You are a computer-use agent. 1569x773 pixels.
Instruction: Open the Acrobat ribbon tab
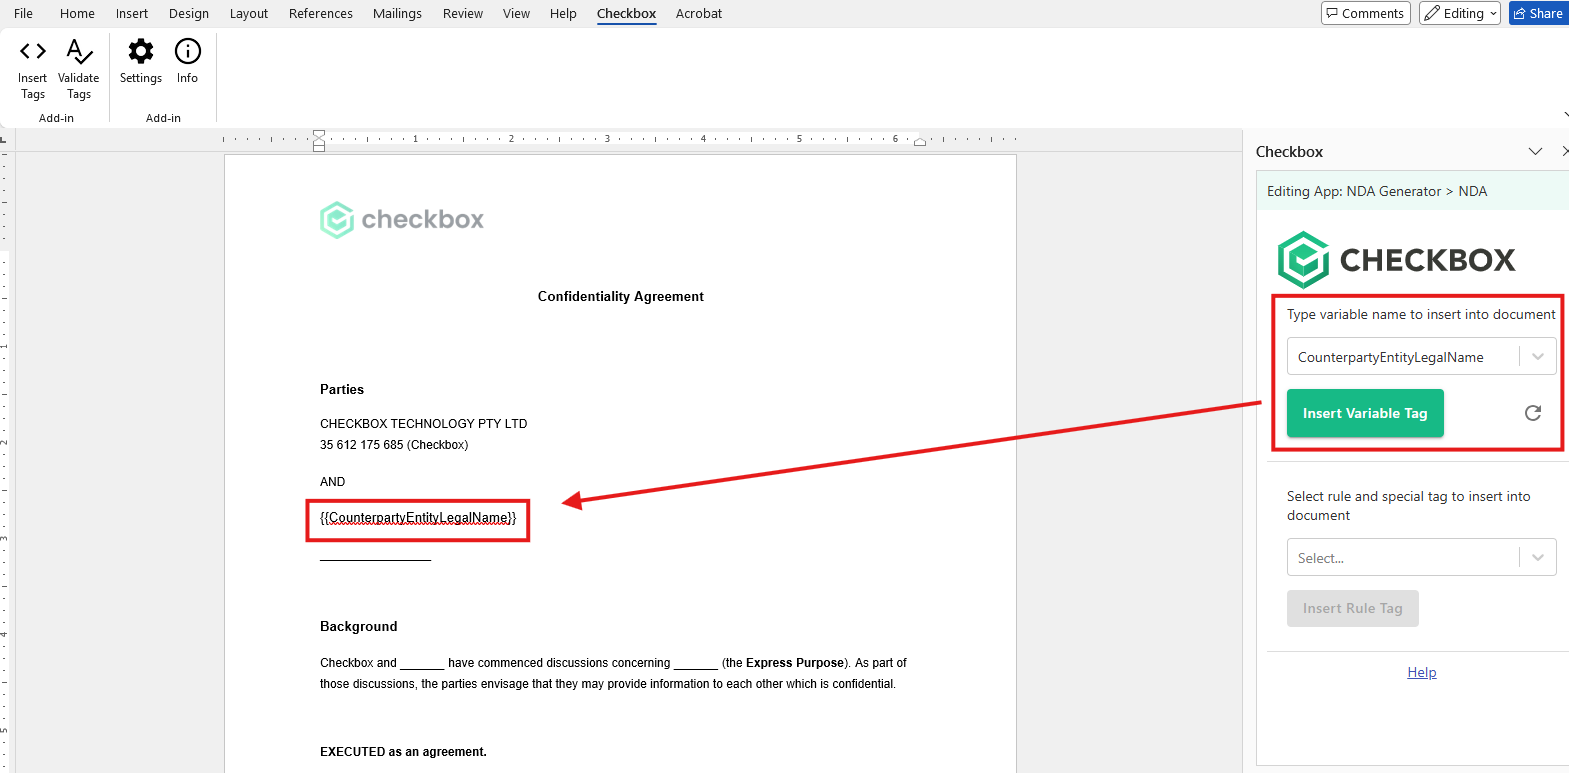click(x=699, y=13)
